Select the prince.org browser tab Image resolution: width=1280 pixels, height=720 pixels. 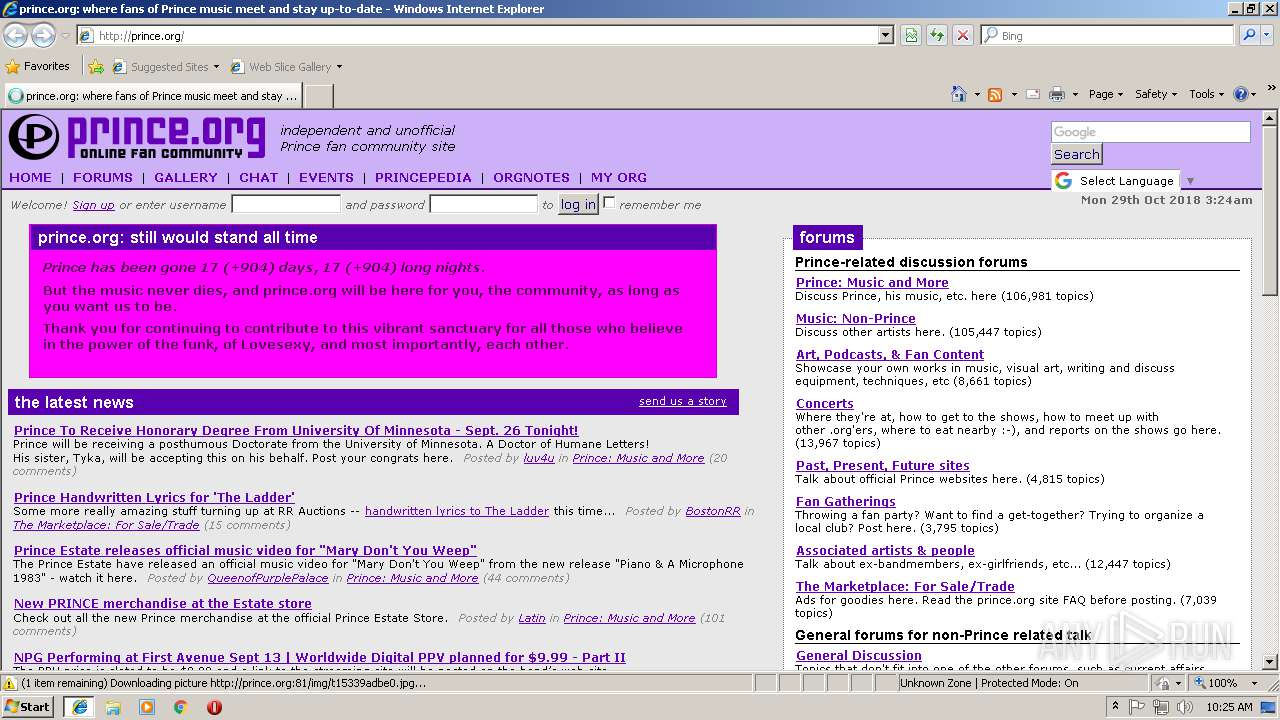click(153, 96)
